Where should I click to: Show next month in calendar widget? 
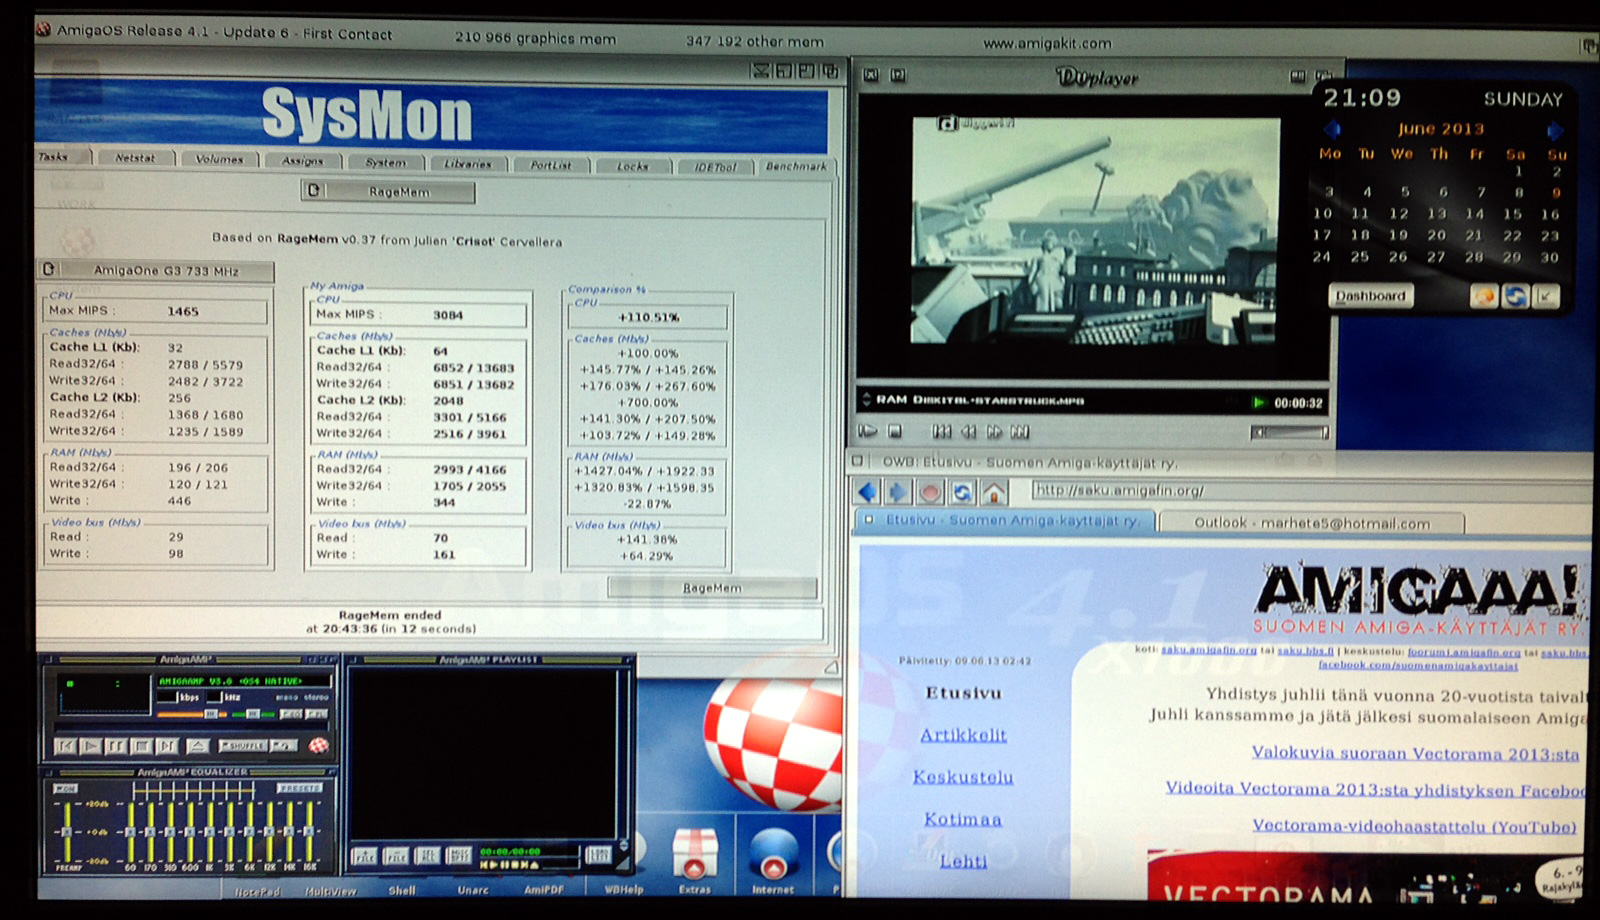pos(1555,130)
